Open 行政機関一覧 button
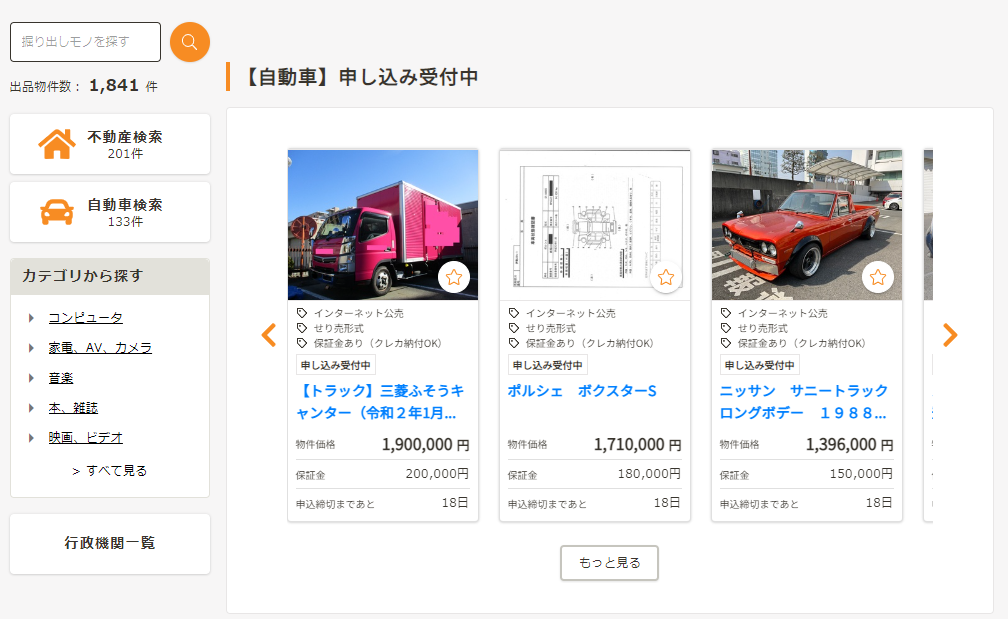The image size is (1008, 619). tap(110, 543)
